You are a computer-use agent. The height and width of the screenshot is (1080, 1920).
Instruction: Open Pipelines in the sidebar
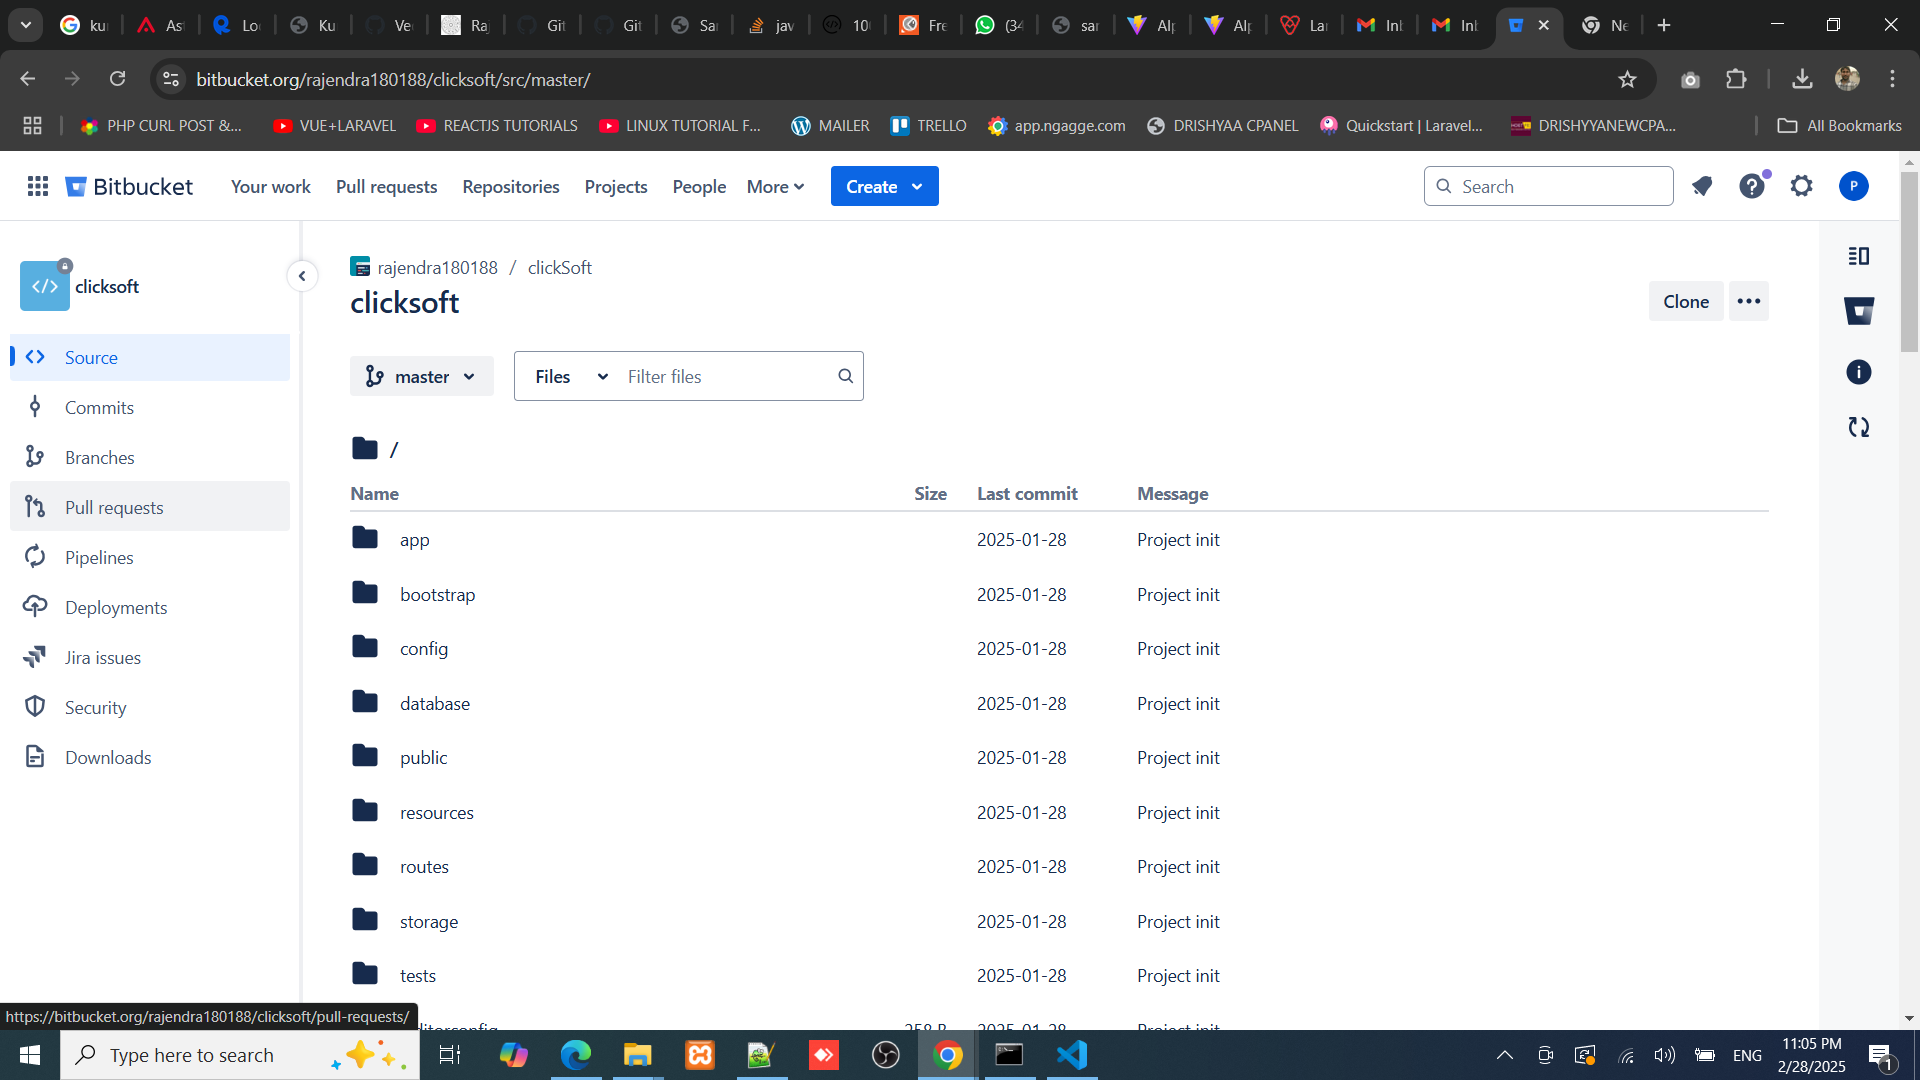coord(99,557)
